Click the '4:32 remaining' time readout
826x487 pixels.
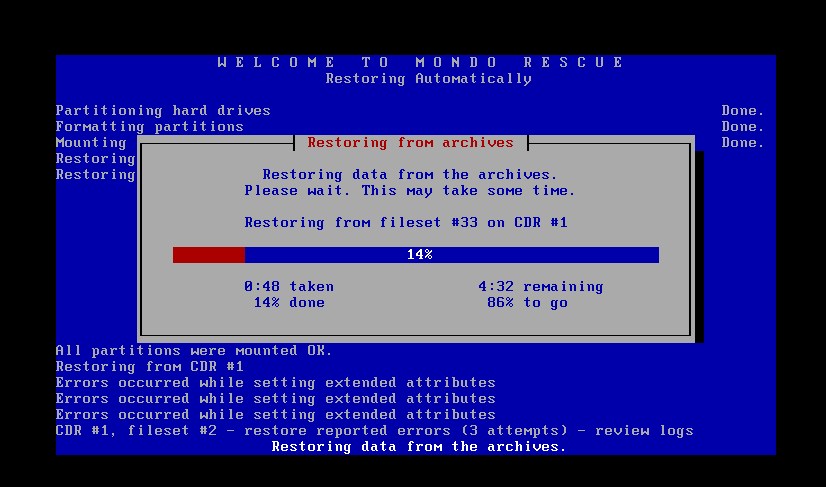coord(540,287)
